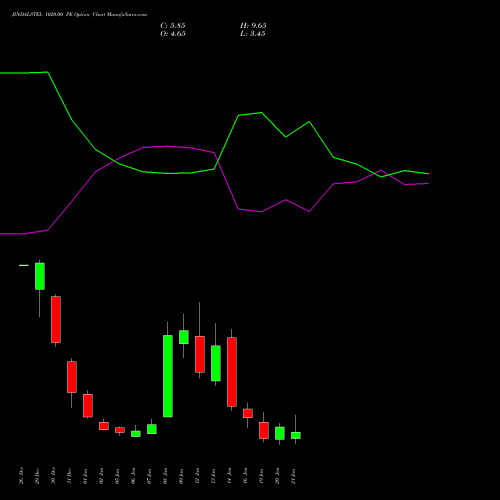Select the 21 Jan date label
This screenshot has height=500, width=500.
coord(294,476)
